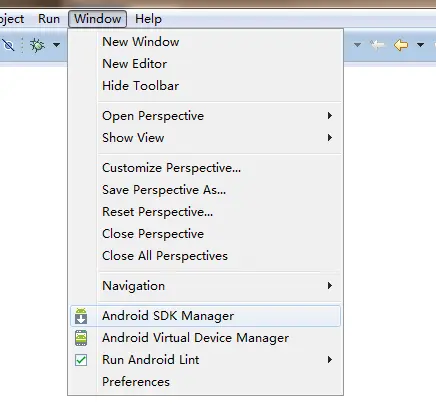Screen dimensions: 436x407
Task: Open the dropdown arrow beside the yellow back arrow
Action: click(421, 45)
